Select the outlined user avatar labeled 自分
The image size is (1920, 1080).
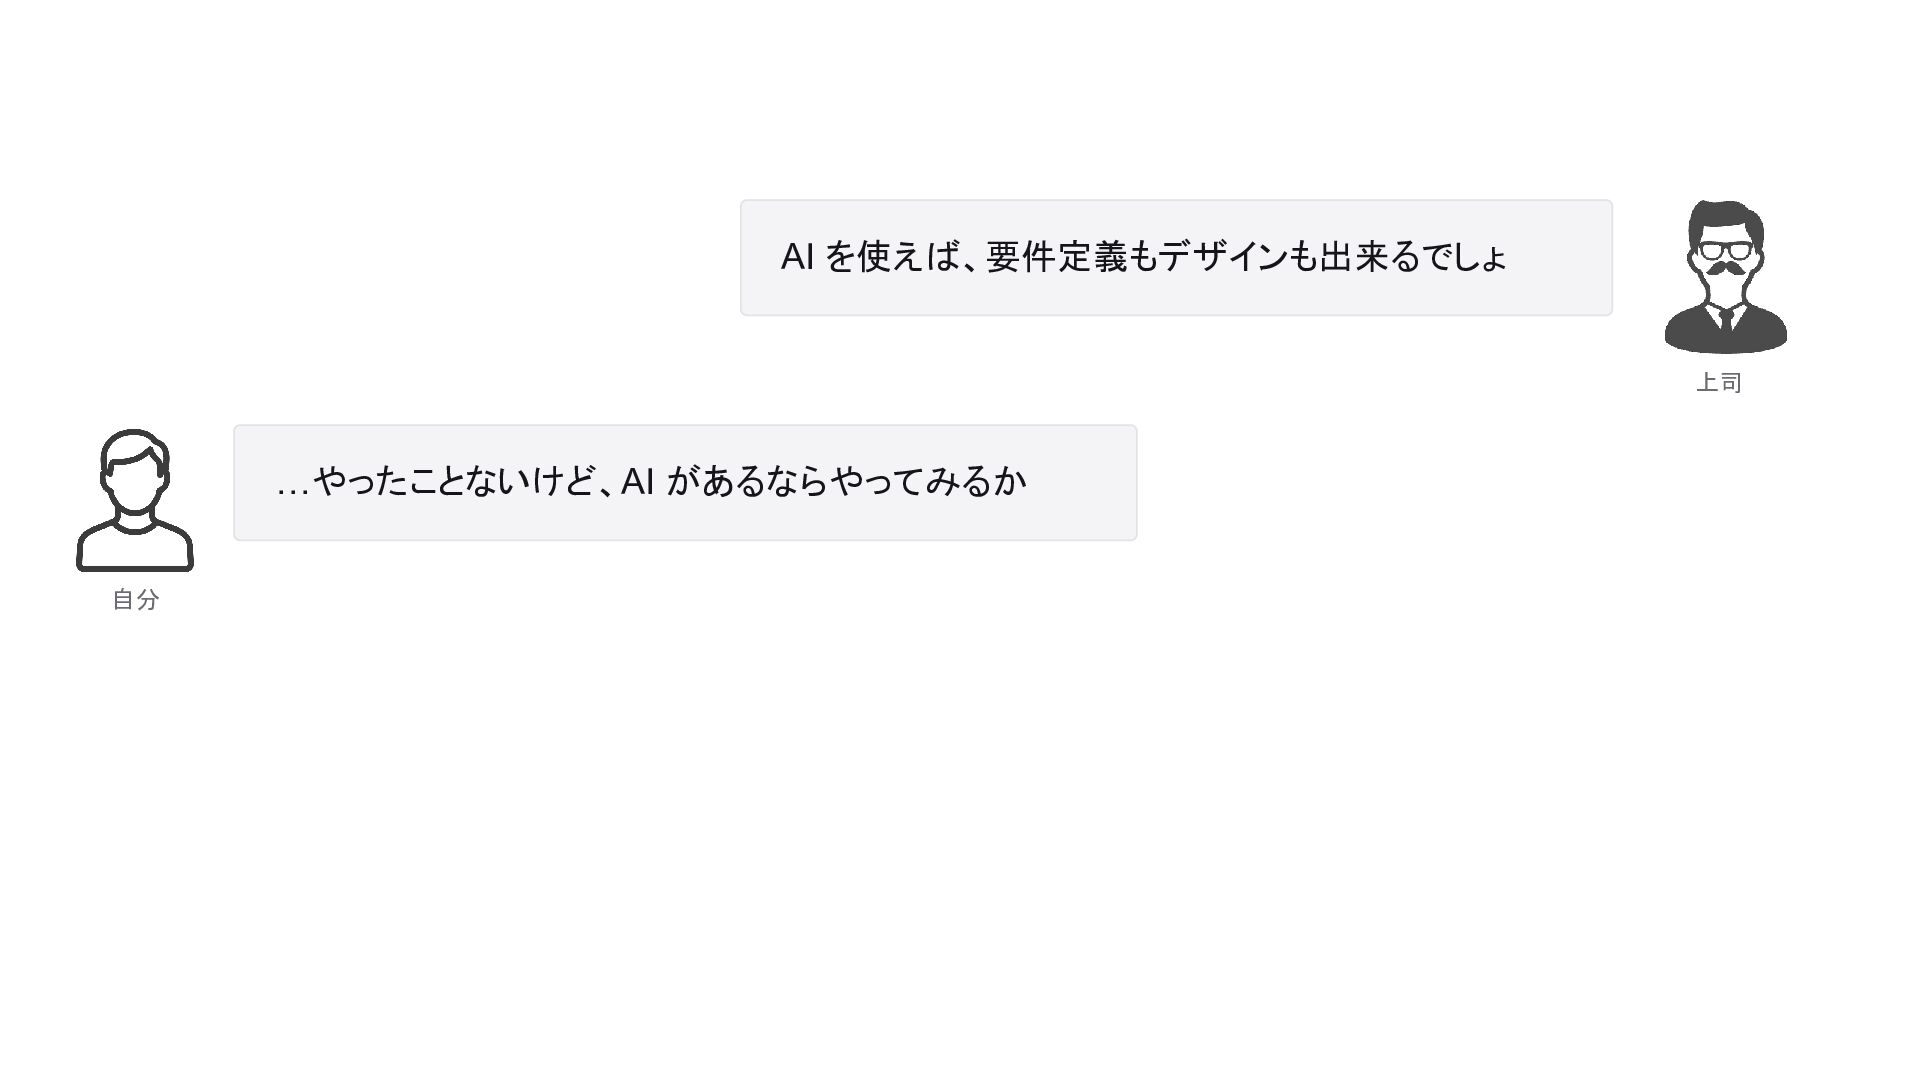[135, 500]
